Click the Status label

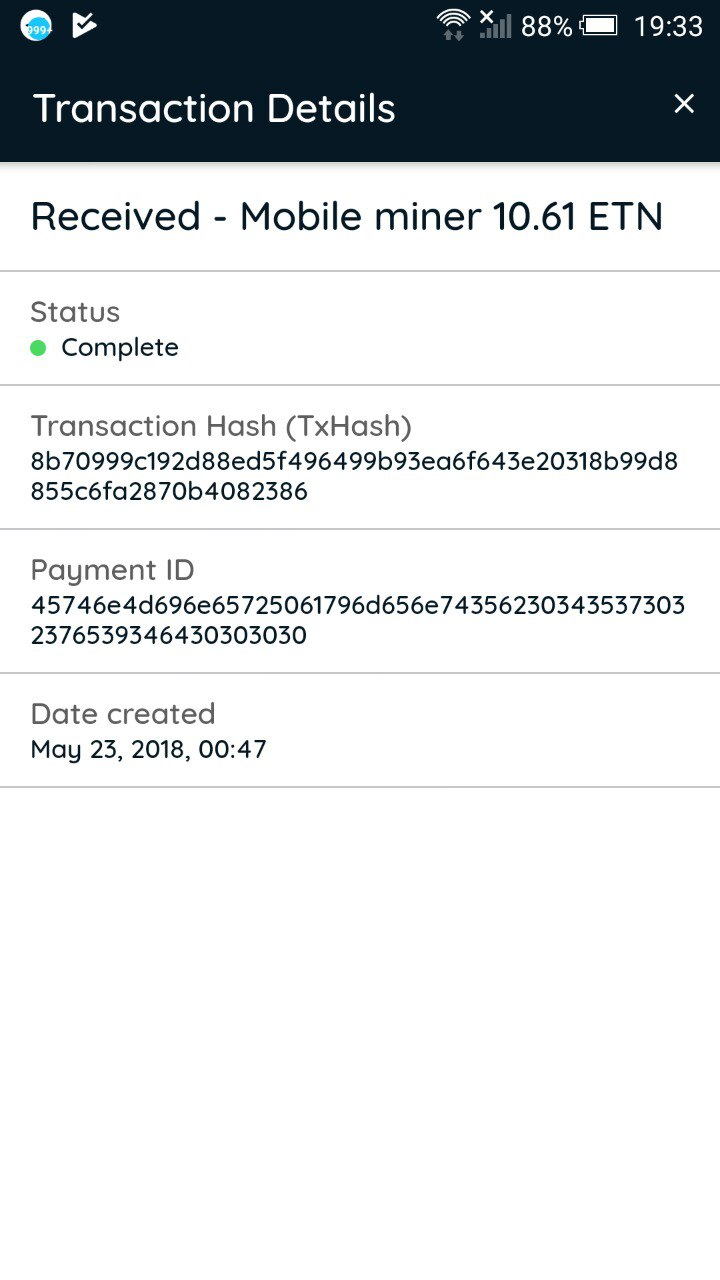[x=75, y=312]
